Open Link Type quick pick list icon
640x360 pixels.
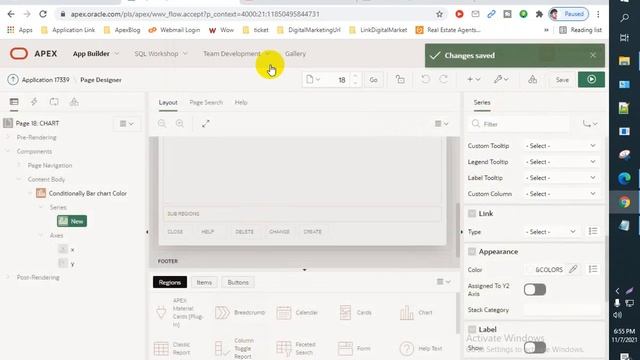pos(593,231)
